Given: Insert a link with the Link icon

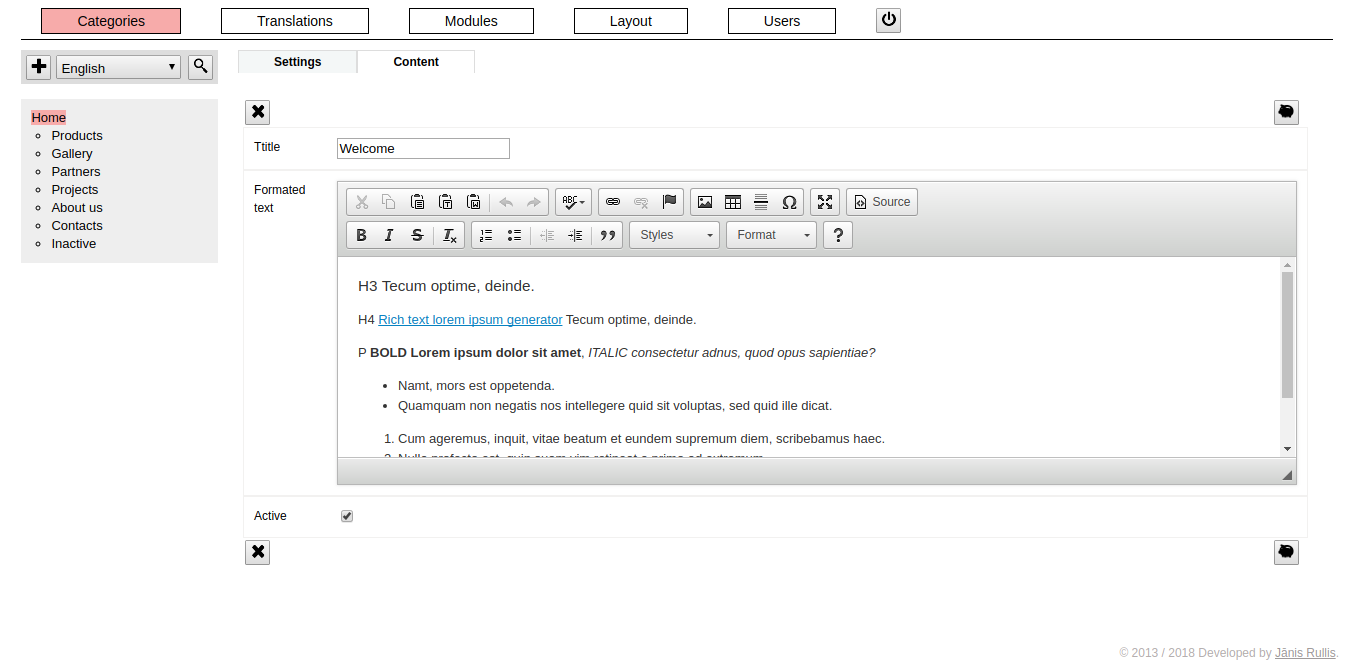Looking at the screenshot, I should coord(613,202).
